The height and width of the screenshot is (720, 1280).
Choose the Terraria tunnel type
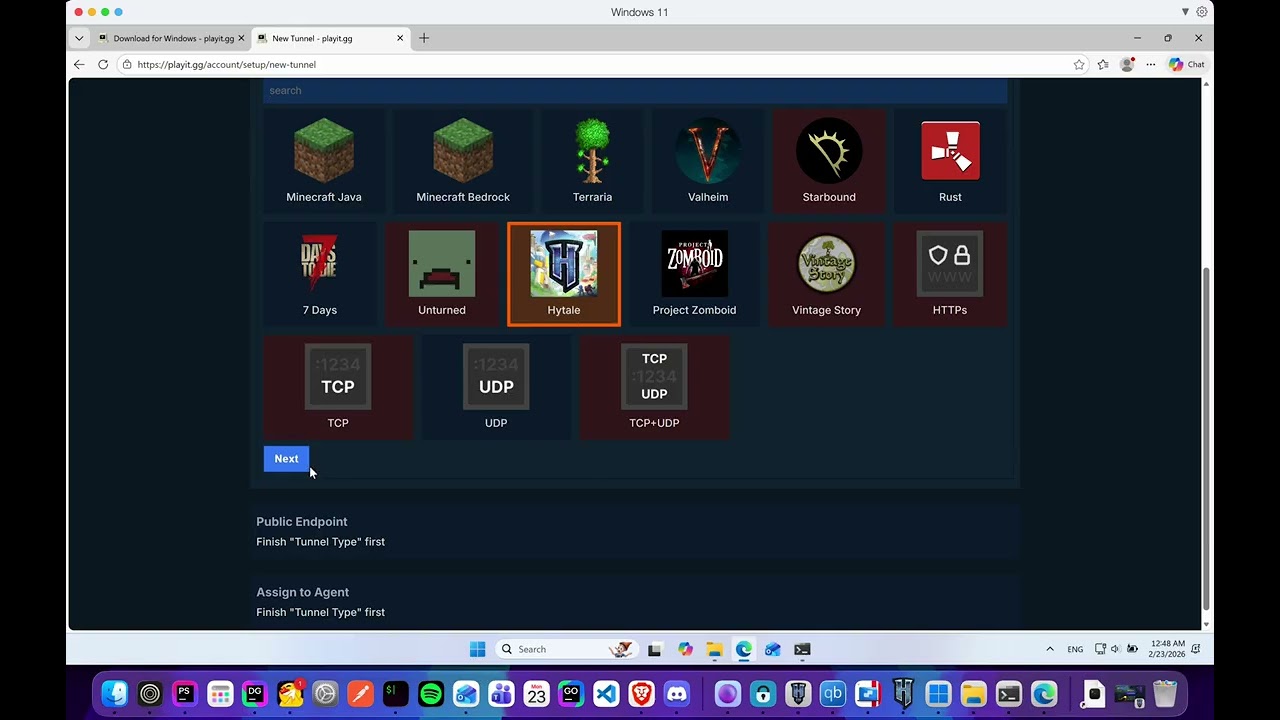[x=592, y=162]
